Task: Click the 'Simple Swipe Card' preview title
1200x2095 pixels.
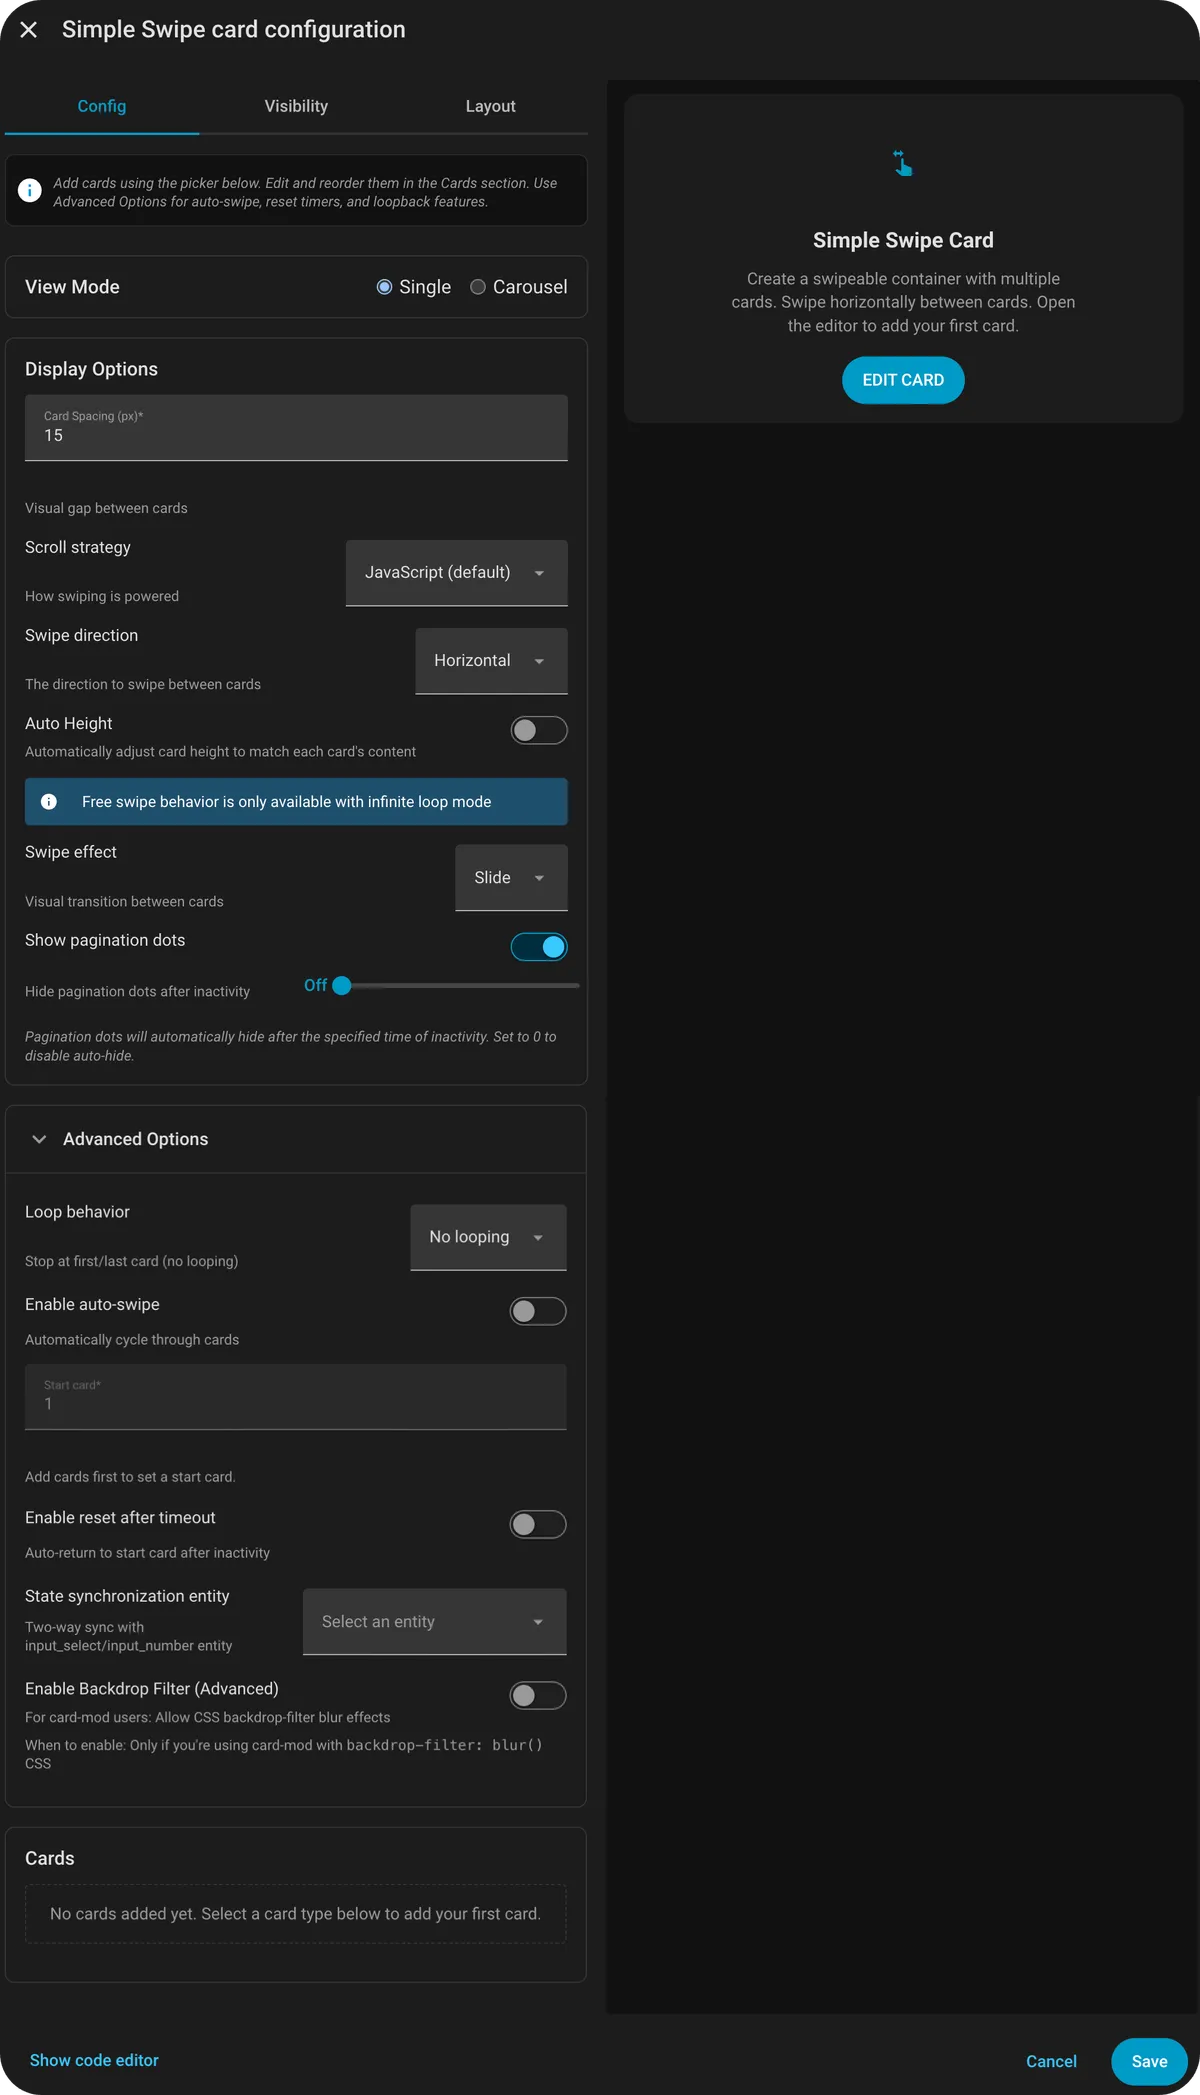Action: coord(903,240)
